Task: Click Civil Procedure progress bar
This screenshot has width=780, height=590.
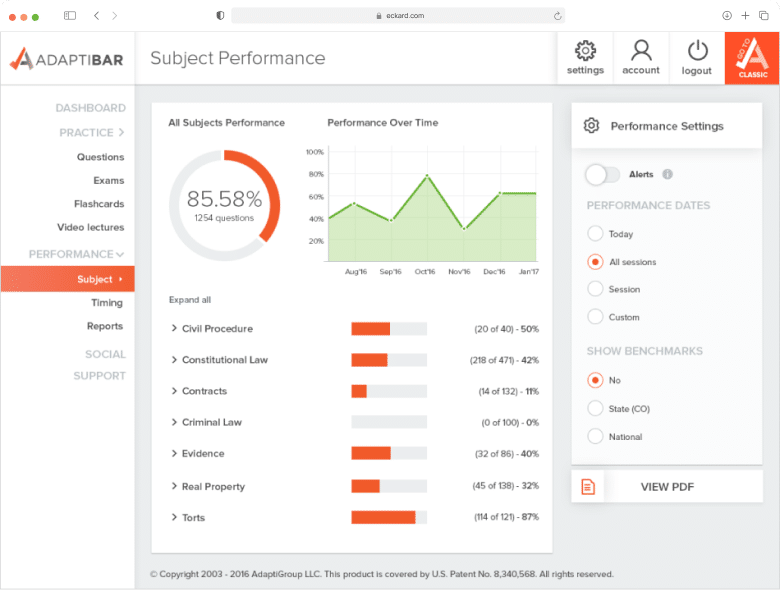Action: tap(389, 328)
